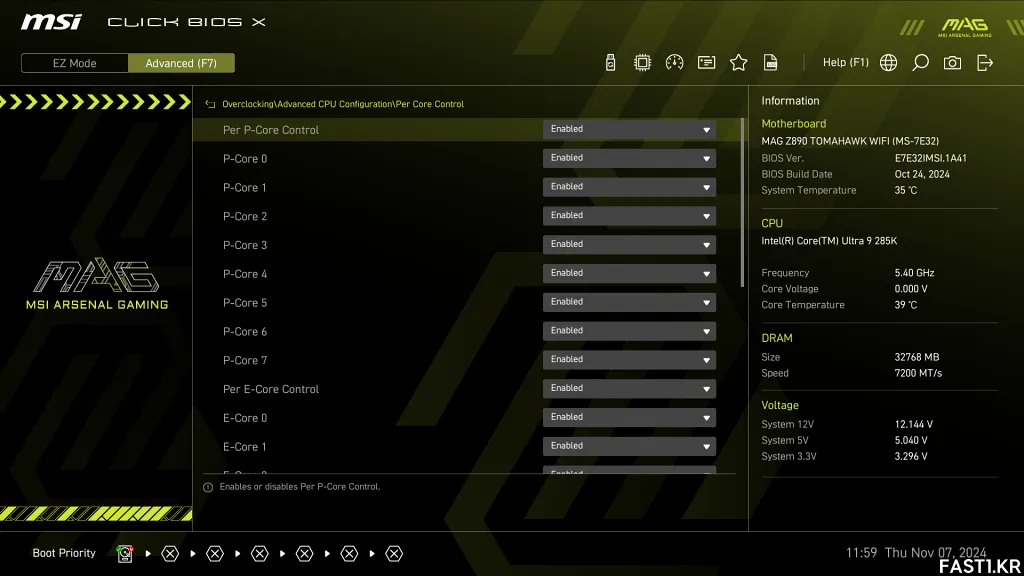Image resolution: width=1024 pixels, height=576 pixels.
Task: Click the info icon beside help description
Action: click(208, 487)
